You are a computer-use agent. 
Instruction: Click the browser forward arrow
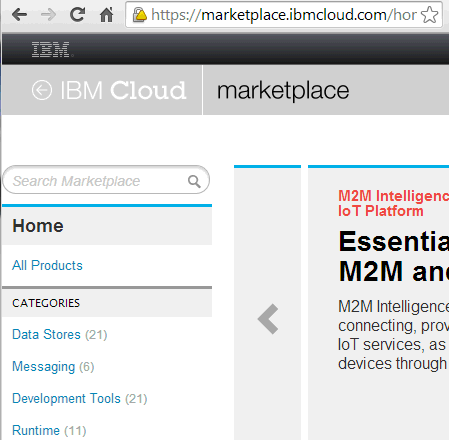48,15
